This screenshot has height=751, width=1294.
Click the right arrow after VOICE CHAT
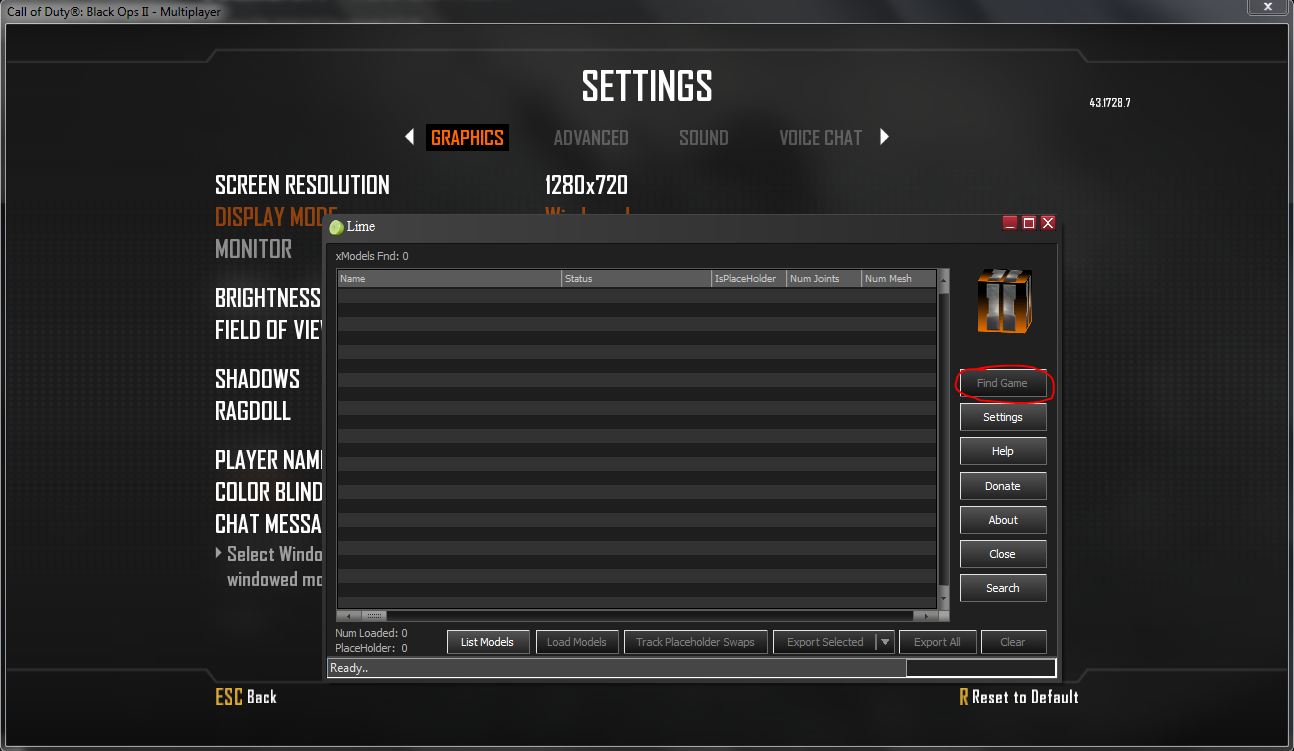884,137
